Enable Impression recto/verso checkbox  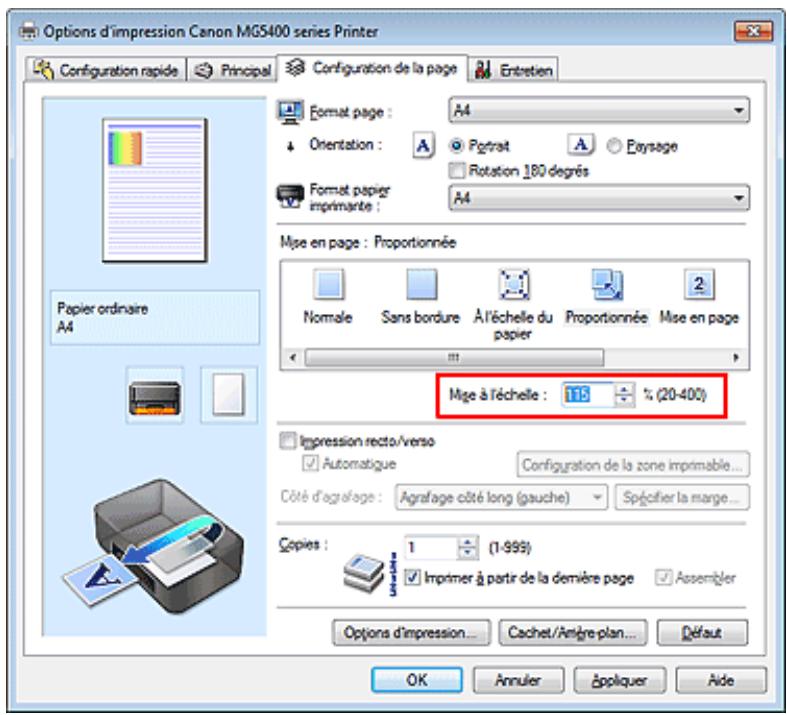(288, 441)
